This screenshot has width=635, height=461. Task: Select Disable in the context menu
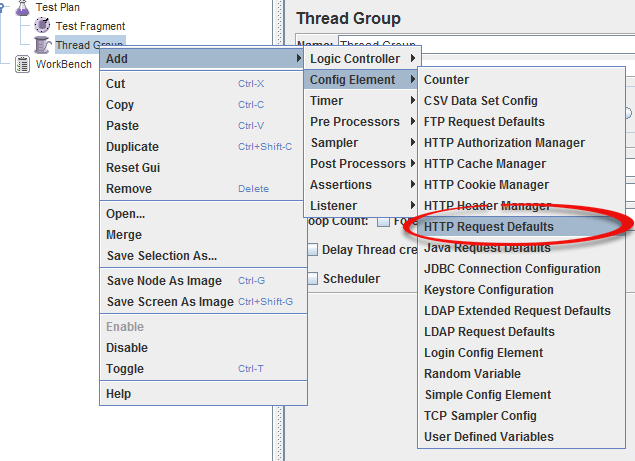pos(127,348)
